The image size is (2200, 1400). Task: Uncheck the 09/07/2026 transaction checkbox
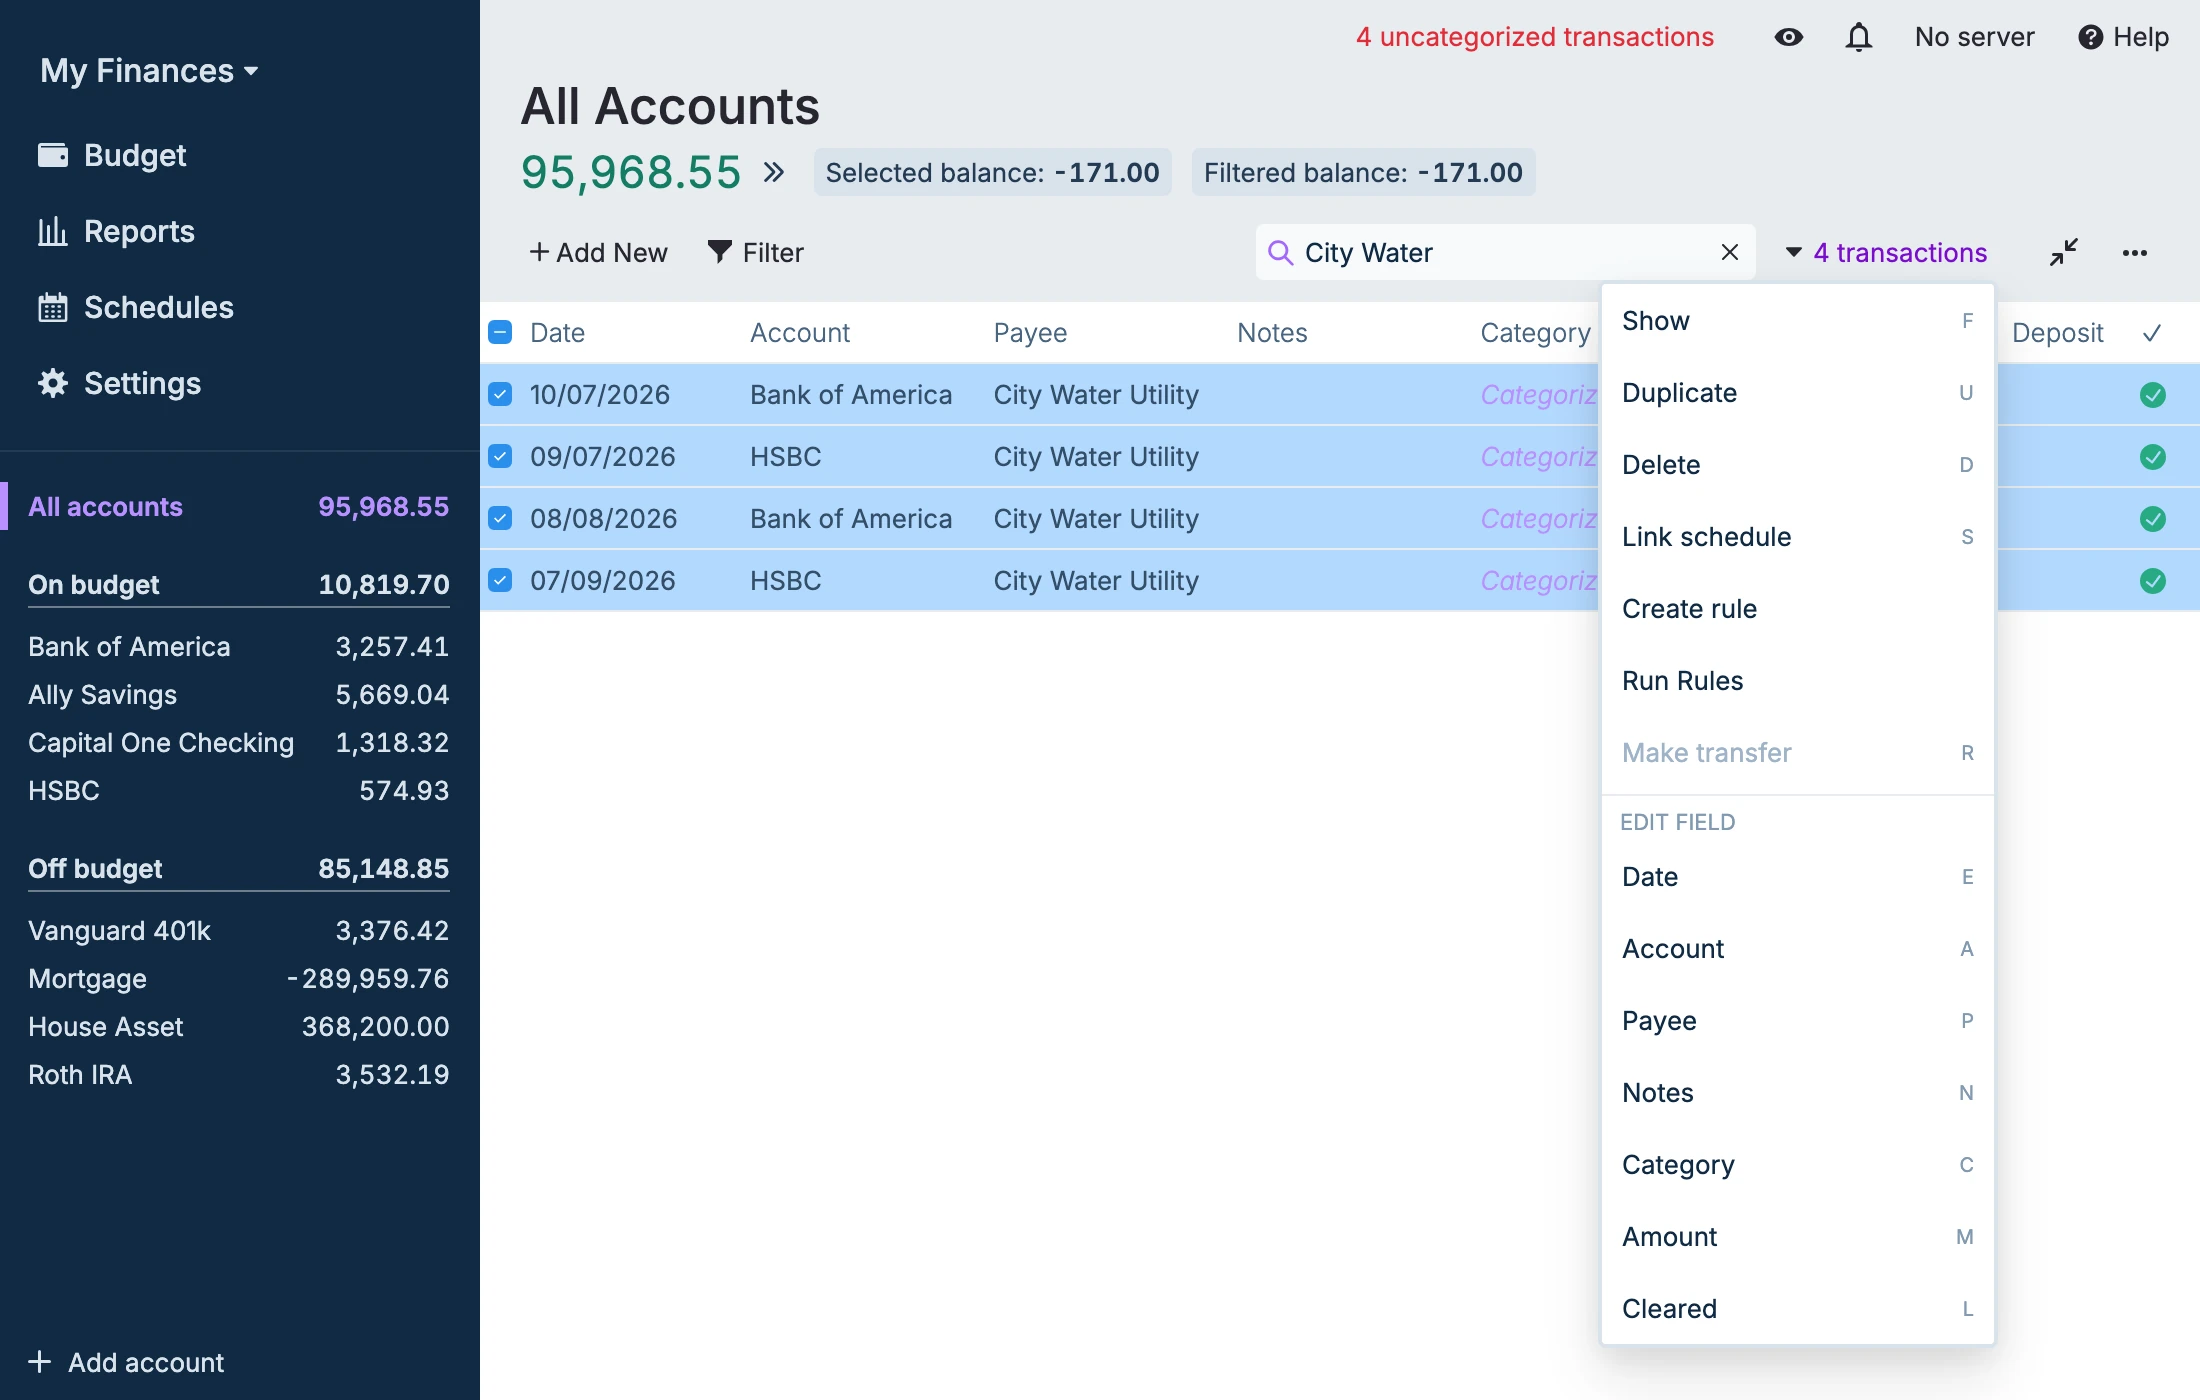(500, 456)
